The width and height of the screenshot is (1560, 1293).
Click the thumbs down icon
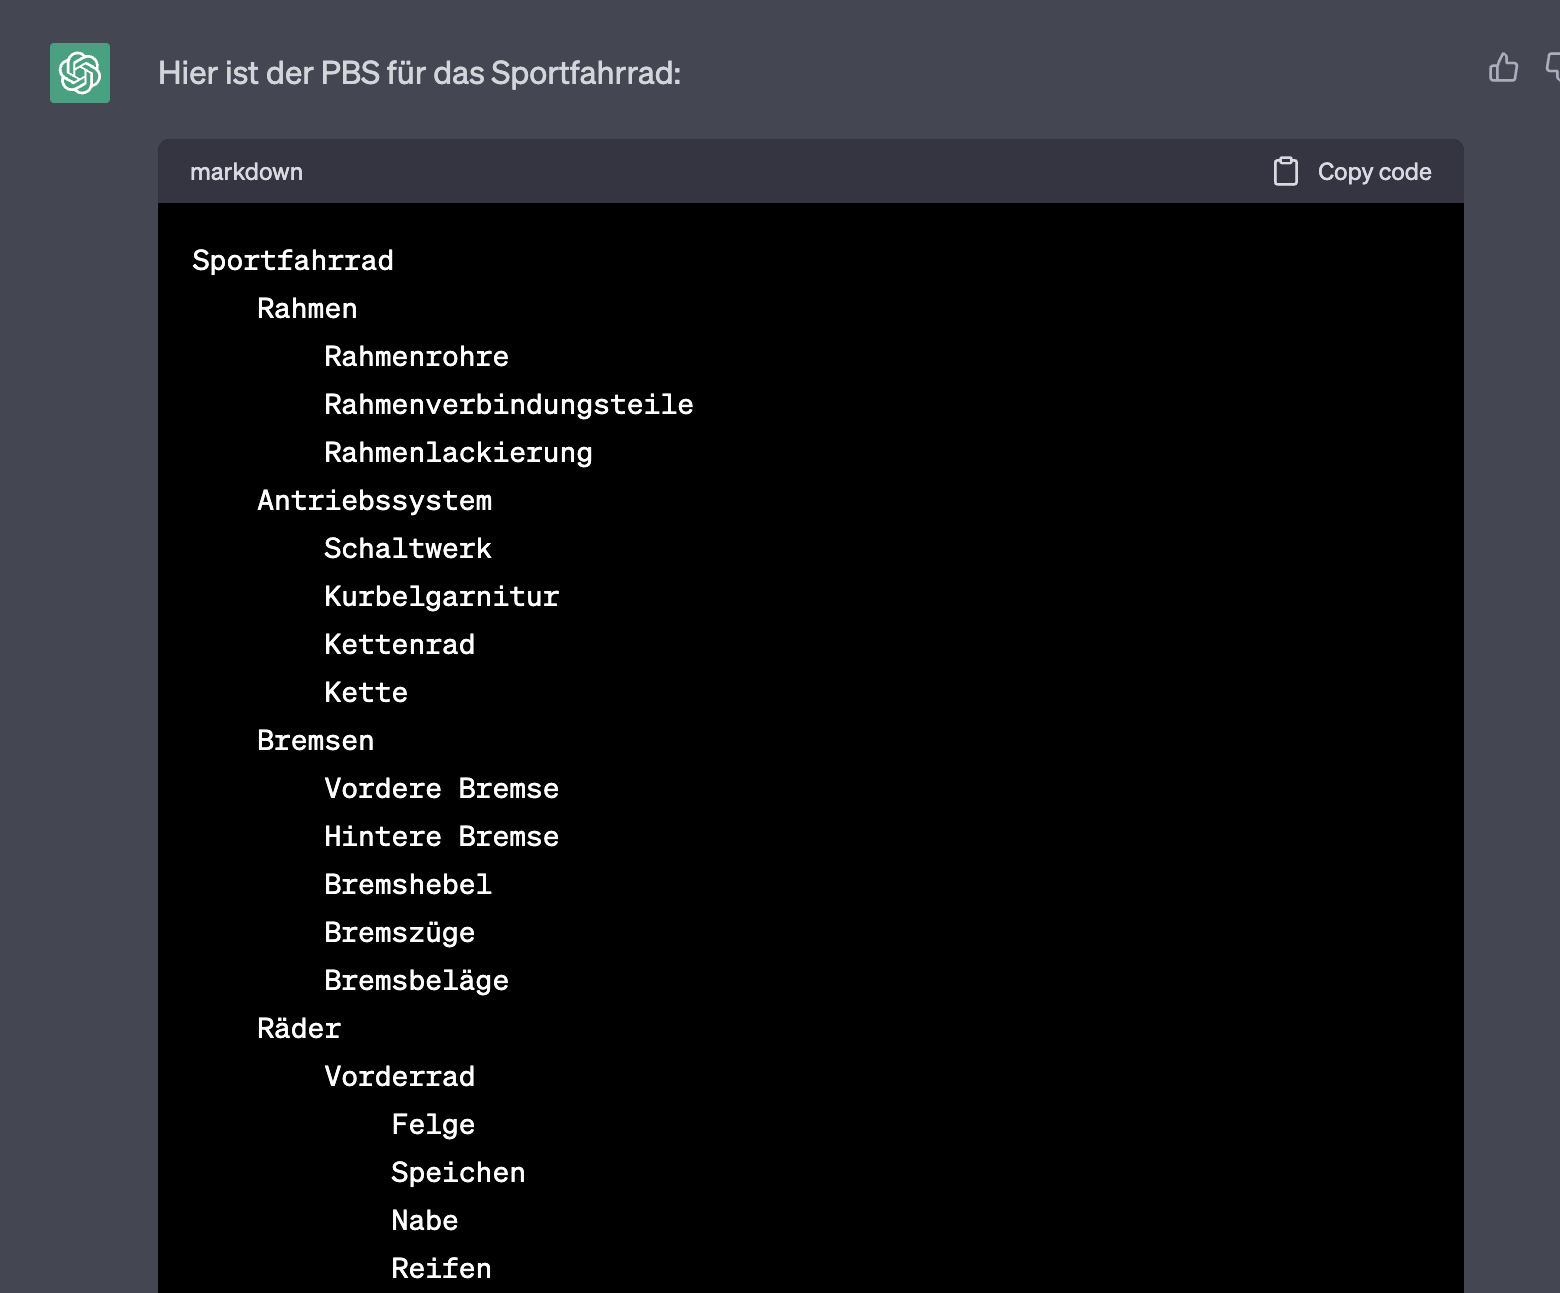pyautogui.click(x=1552, y=68)
